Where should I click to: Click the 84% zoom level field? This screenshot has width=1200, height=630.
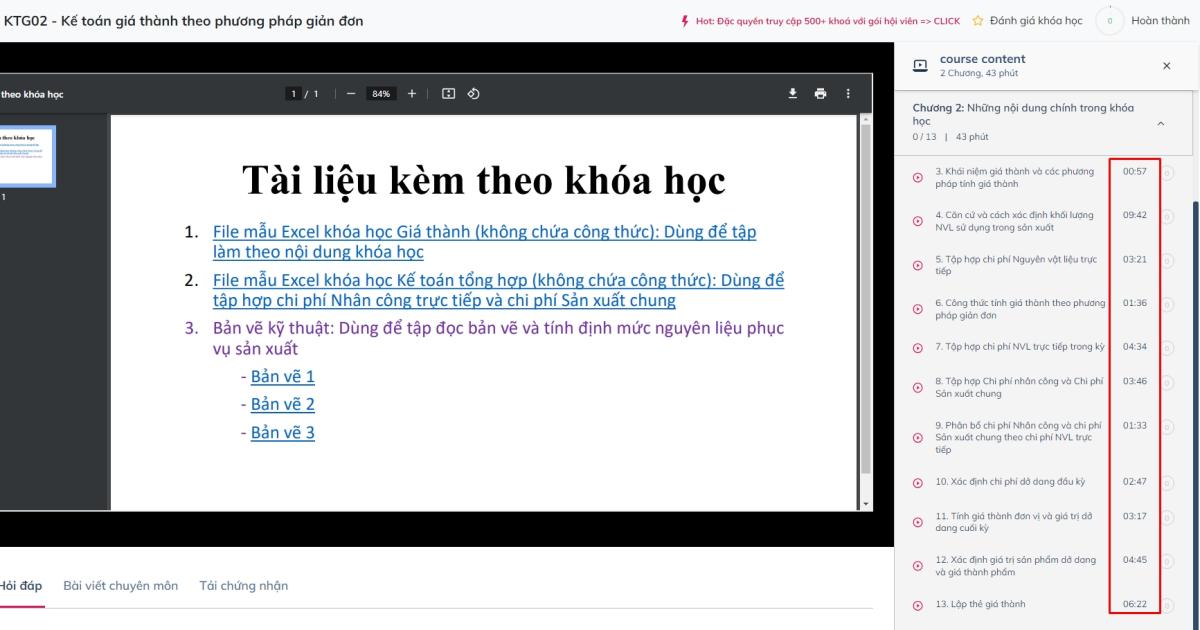tap(381, 93)
